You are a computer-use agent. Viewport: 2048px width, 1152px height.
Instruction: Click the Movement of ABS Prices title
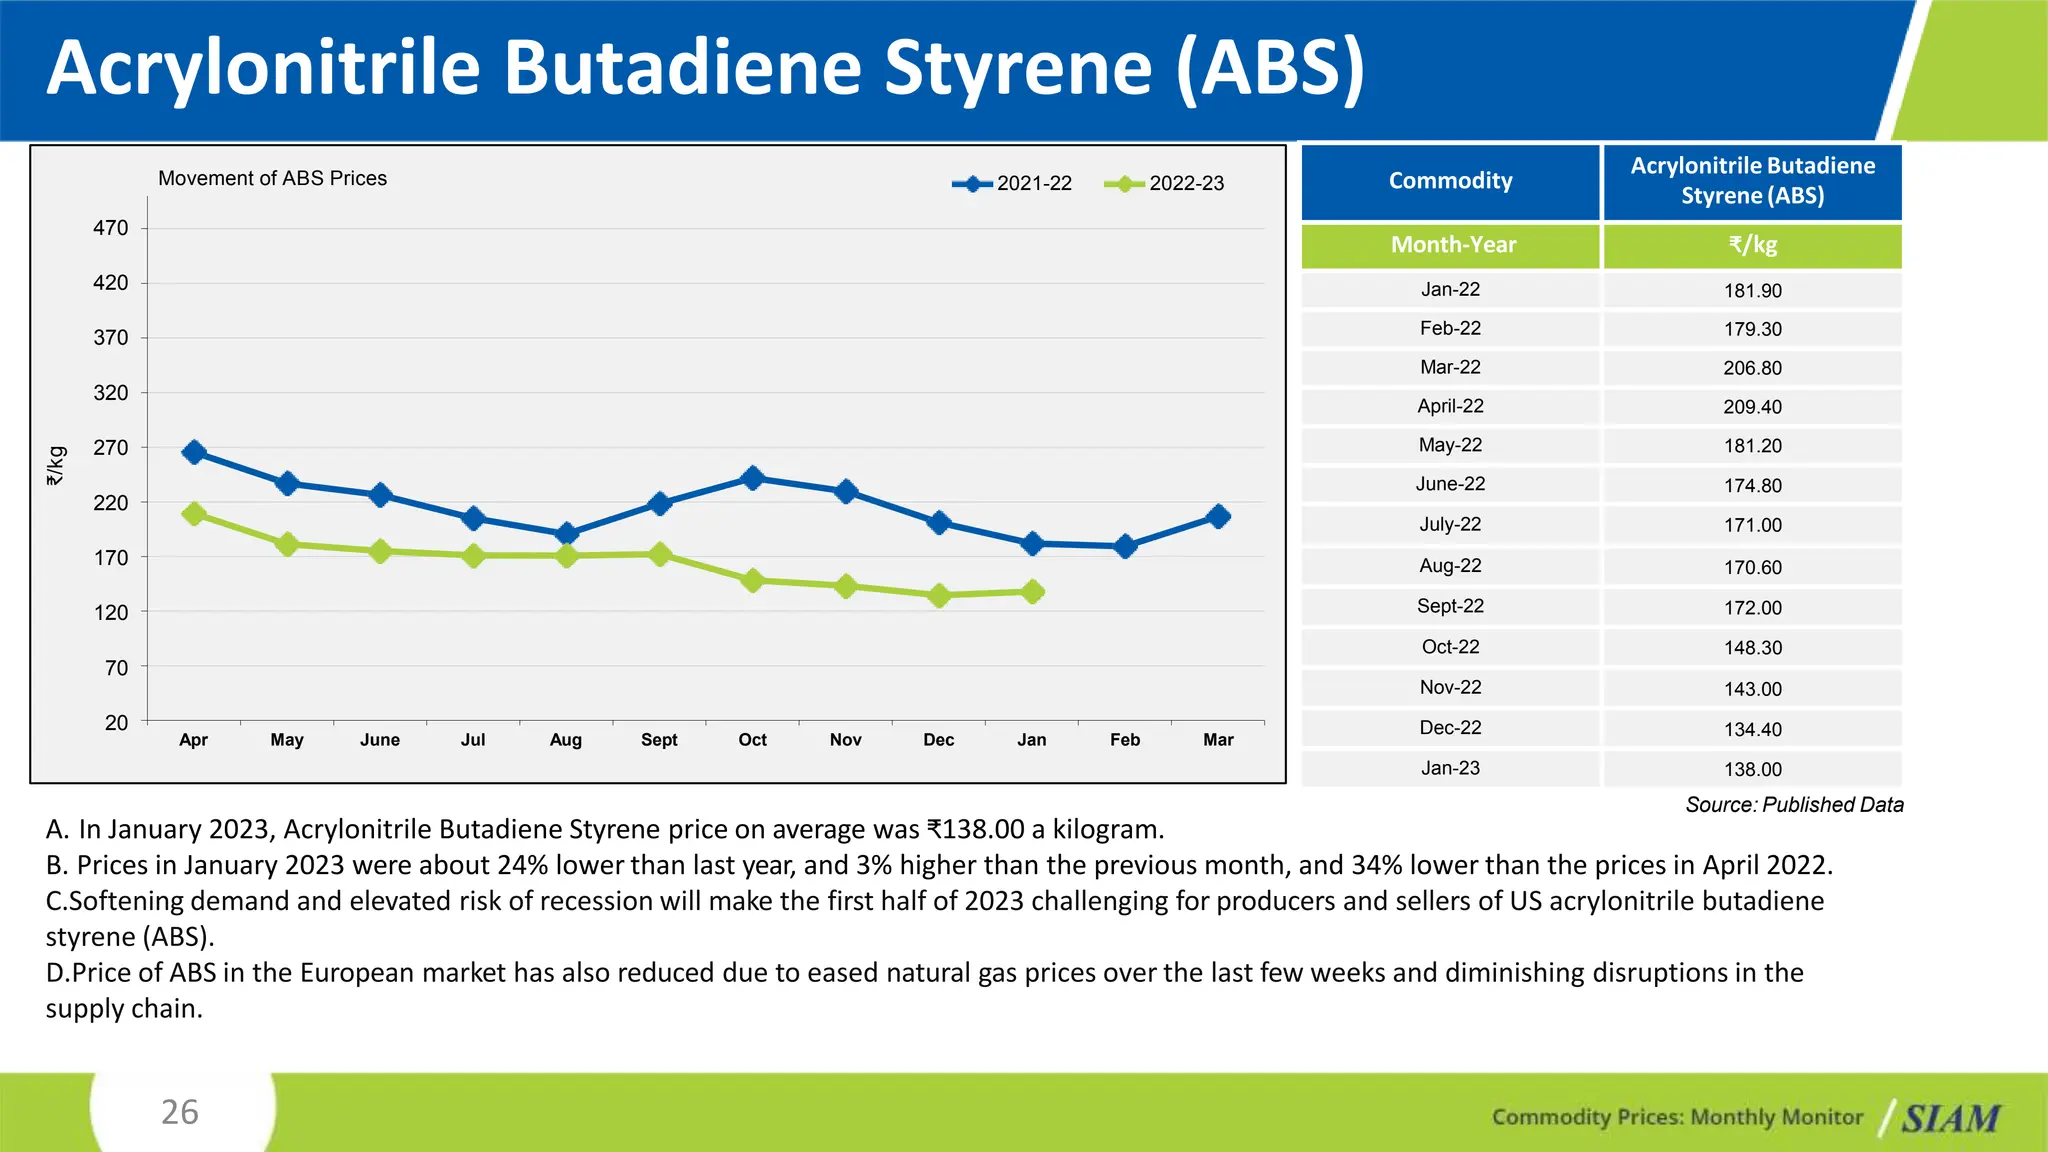click(272, 178)
